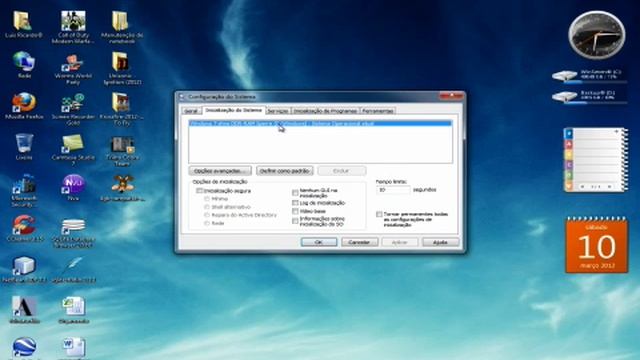Viewport: 640px width, 360px height.
Task: Click the Cancelar button
Action: point(360,242)
